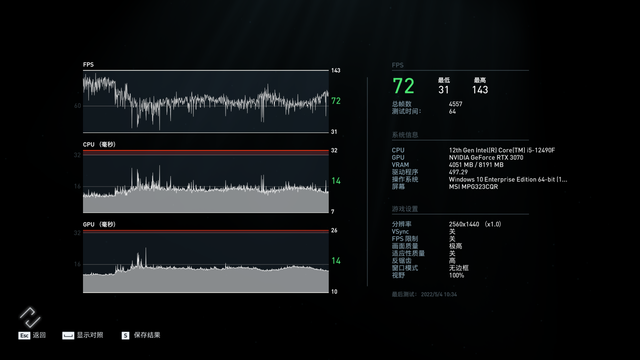Click the 26 axis label on GPU graph

pyautogui.click(x=334, y=231)
